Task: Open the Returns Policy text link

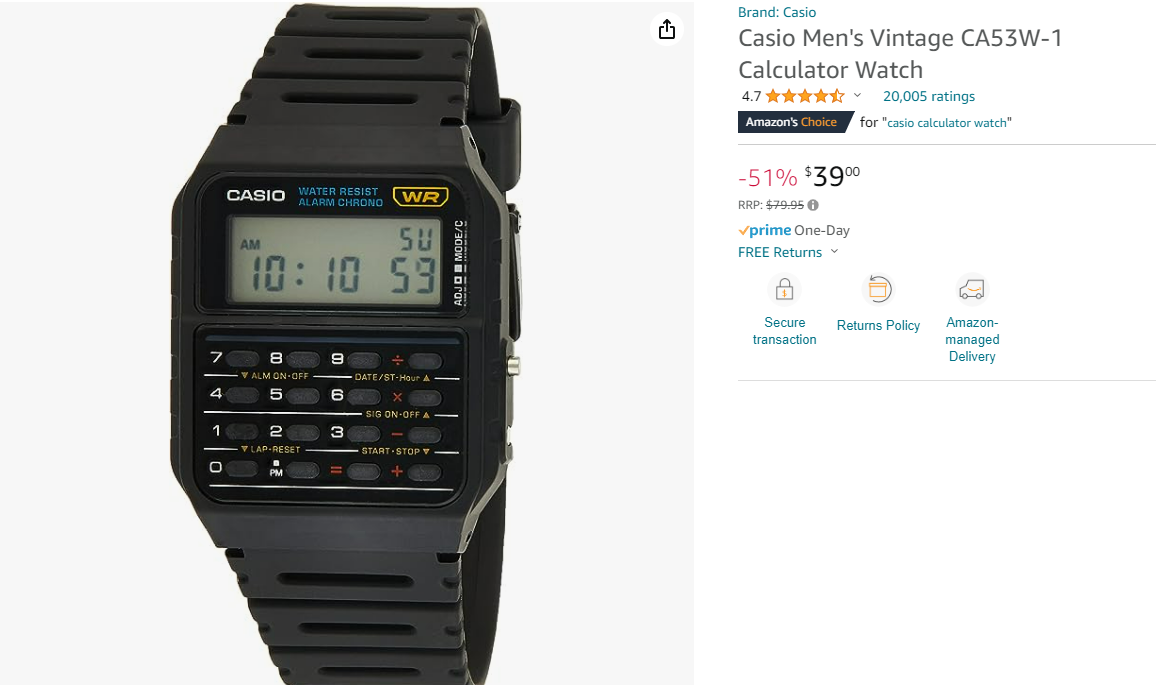Action: 878,325
